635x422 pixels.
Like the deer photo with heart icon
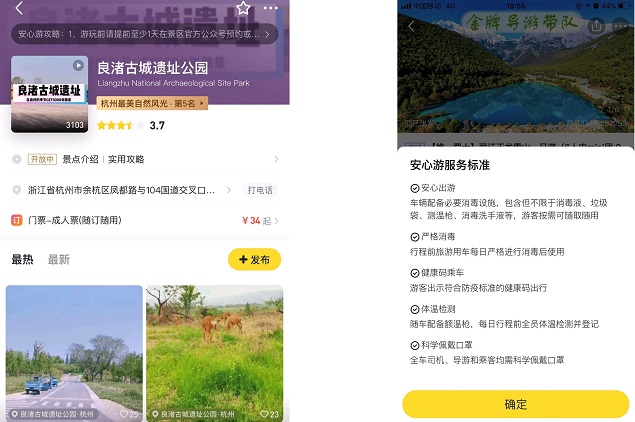pos(264,414)
